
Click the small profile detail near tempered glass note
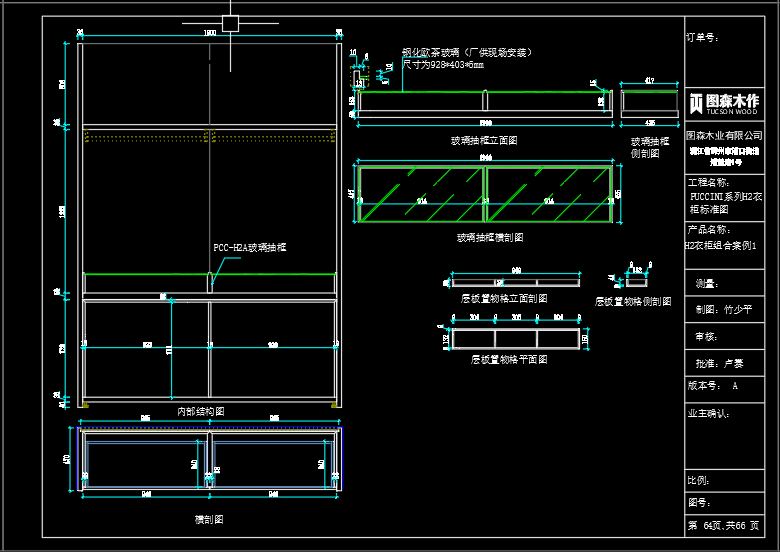pos(357,78)
